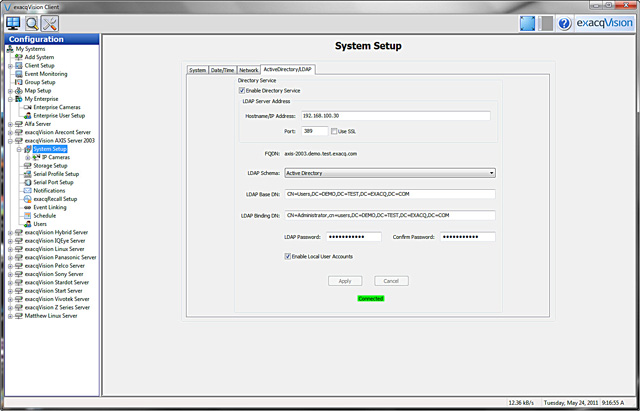Image resolution: width=640 pixels, height=411 pixels.
Task: Switch to the Network tab
Action: pos(249,70)
